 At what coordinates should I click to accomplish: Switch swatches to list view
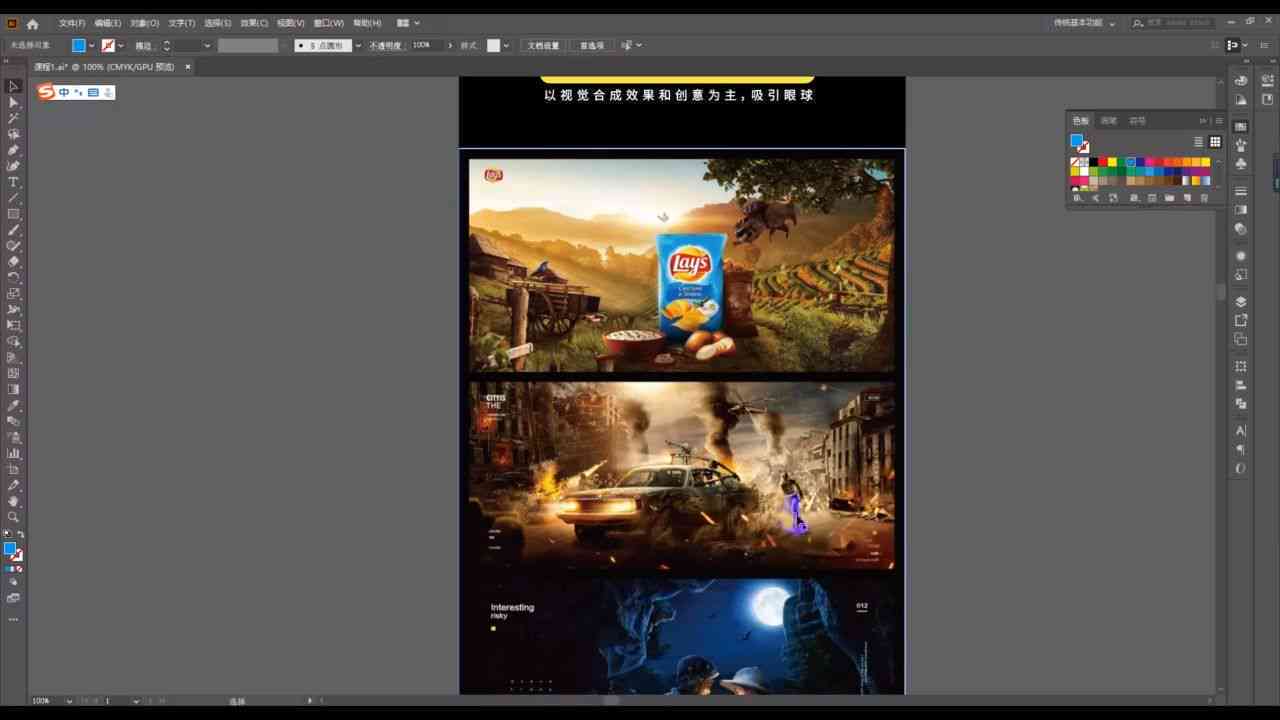[x=1198, y=142]
